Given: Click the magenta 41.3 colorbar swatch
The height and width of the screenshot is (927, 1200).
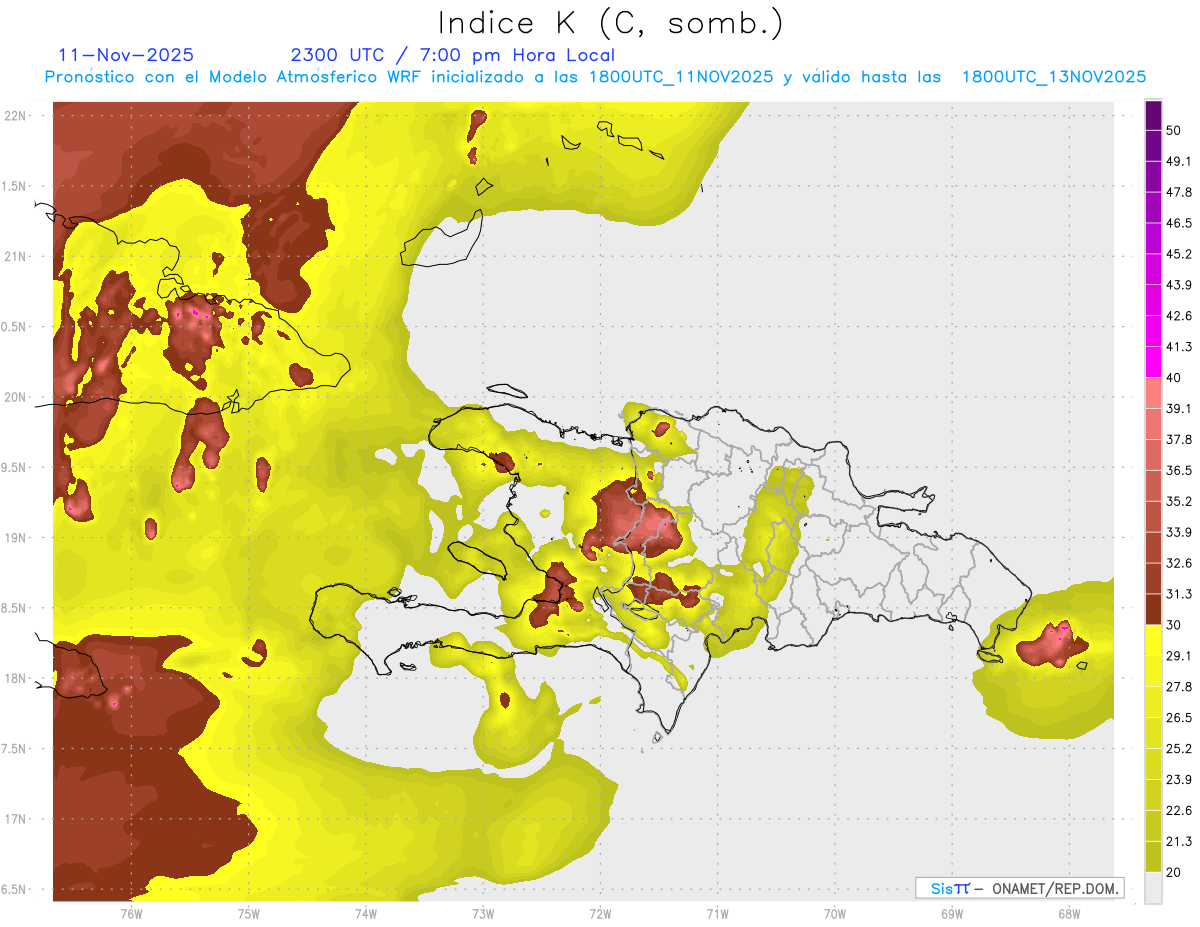Looking at the screenshot, I should point(1154,362).
